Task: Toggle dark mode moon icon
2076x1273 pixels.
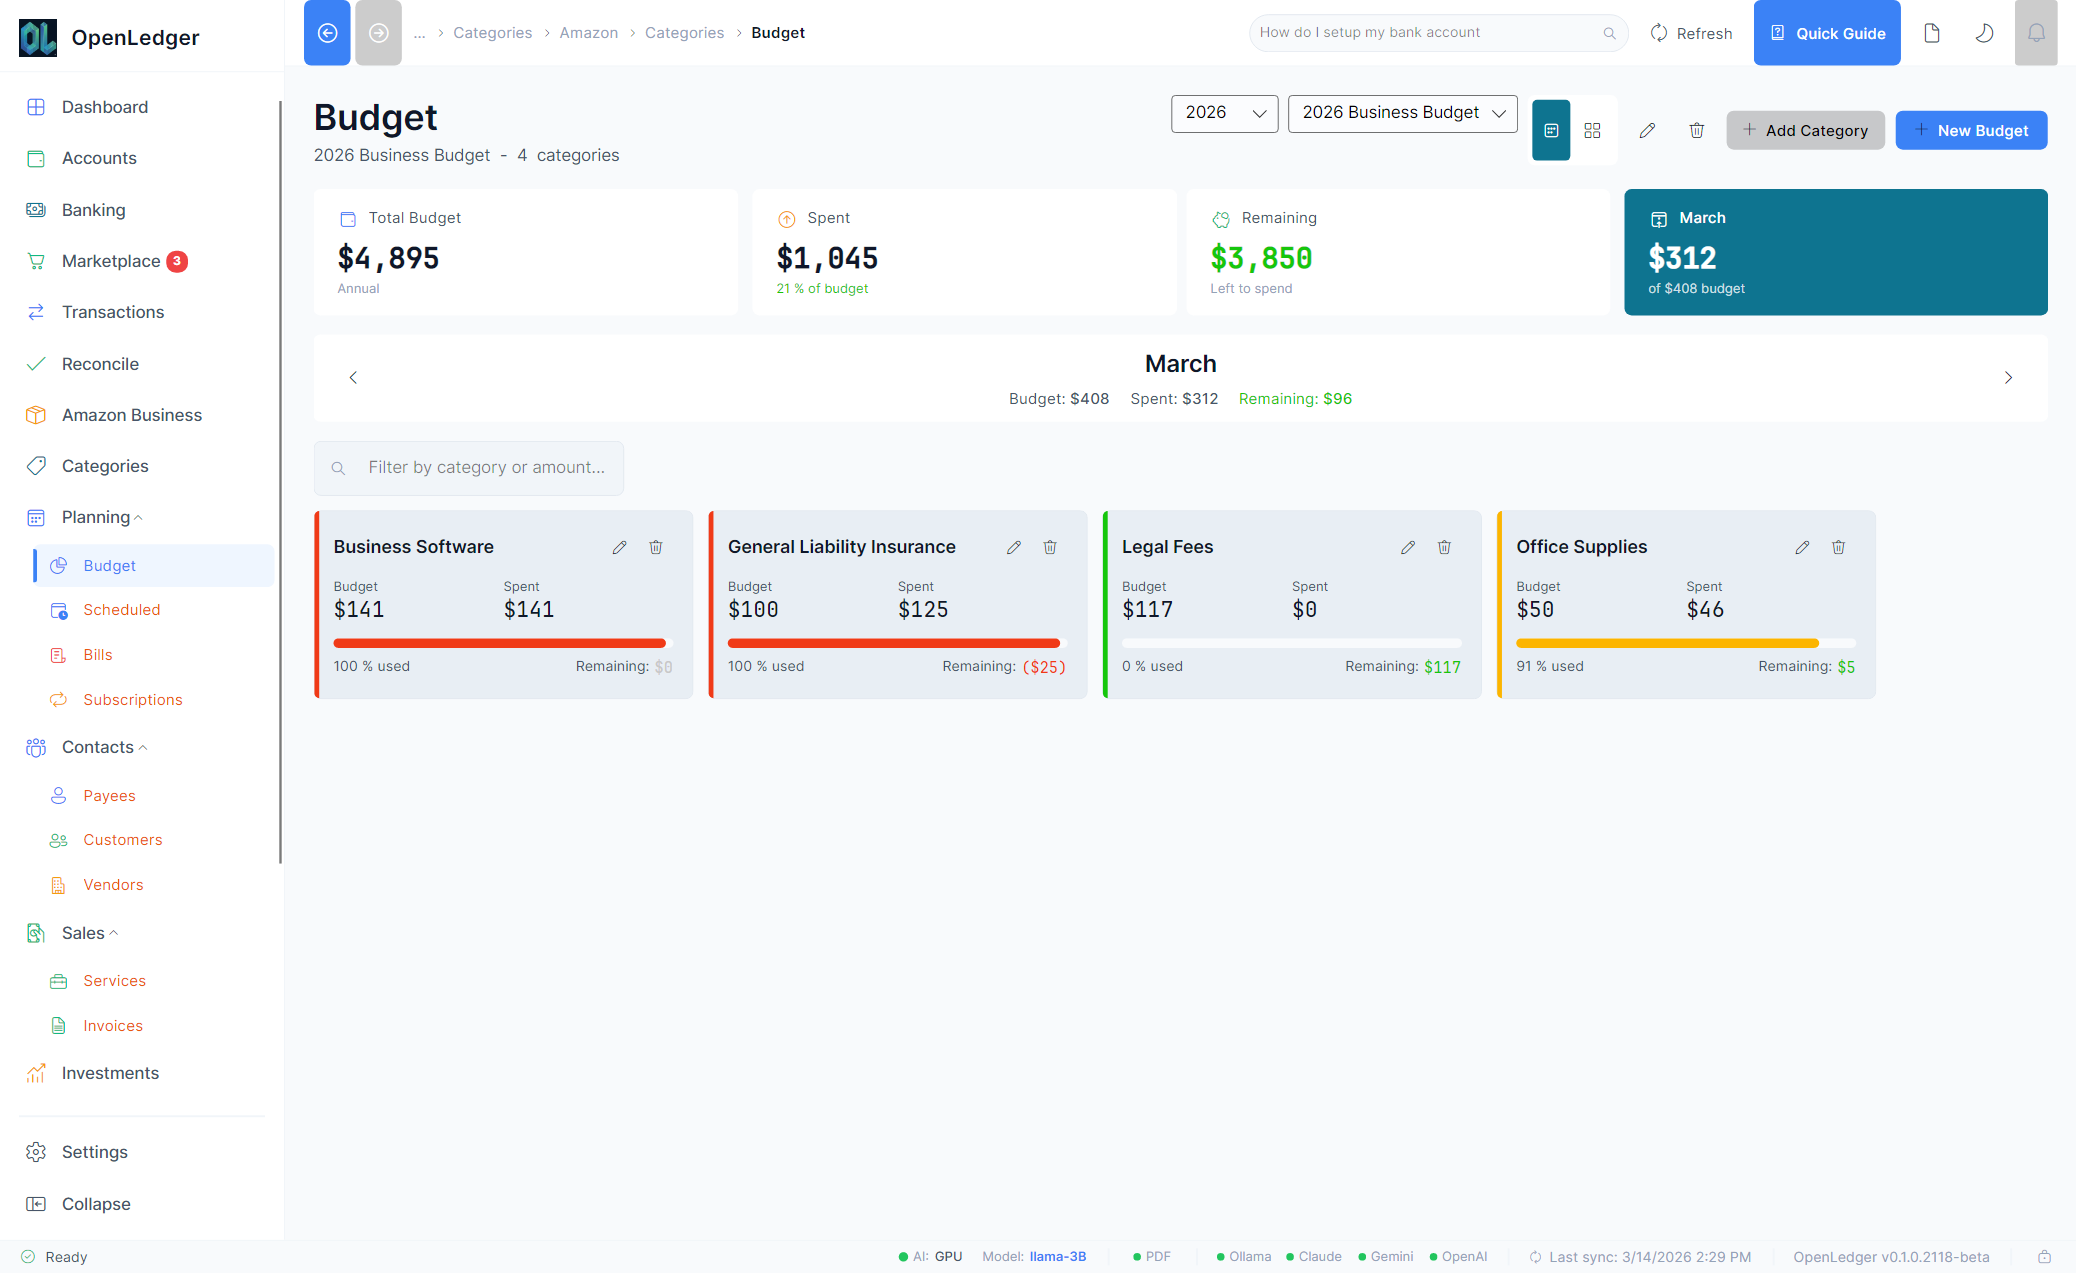Action: (x=1984, y=33)
